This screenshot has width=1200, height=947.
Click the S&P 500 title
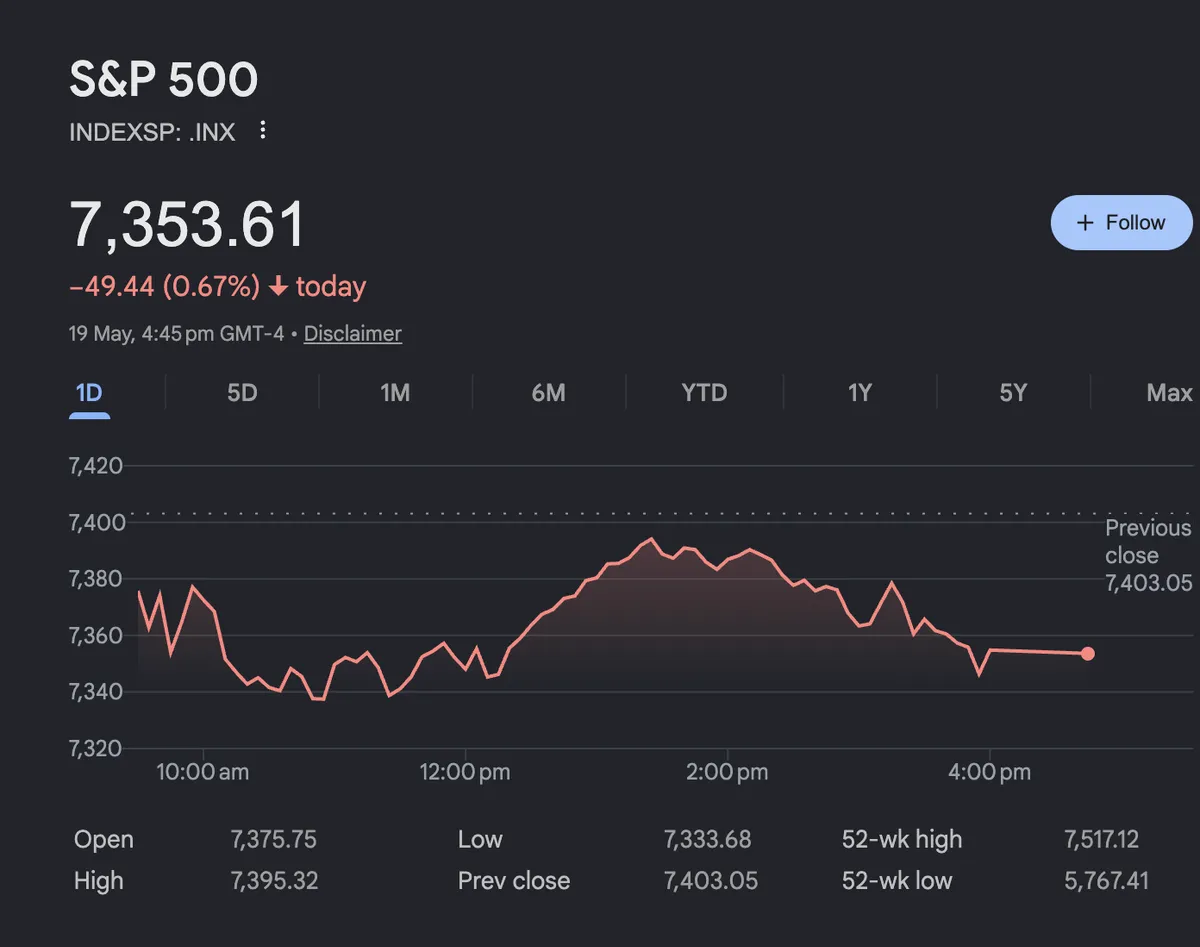tap(164, 80)
